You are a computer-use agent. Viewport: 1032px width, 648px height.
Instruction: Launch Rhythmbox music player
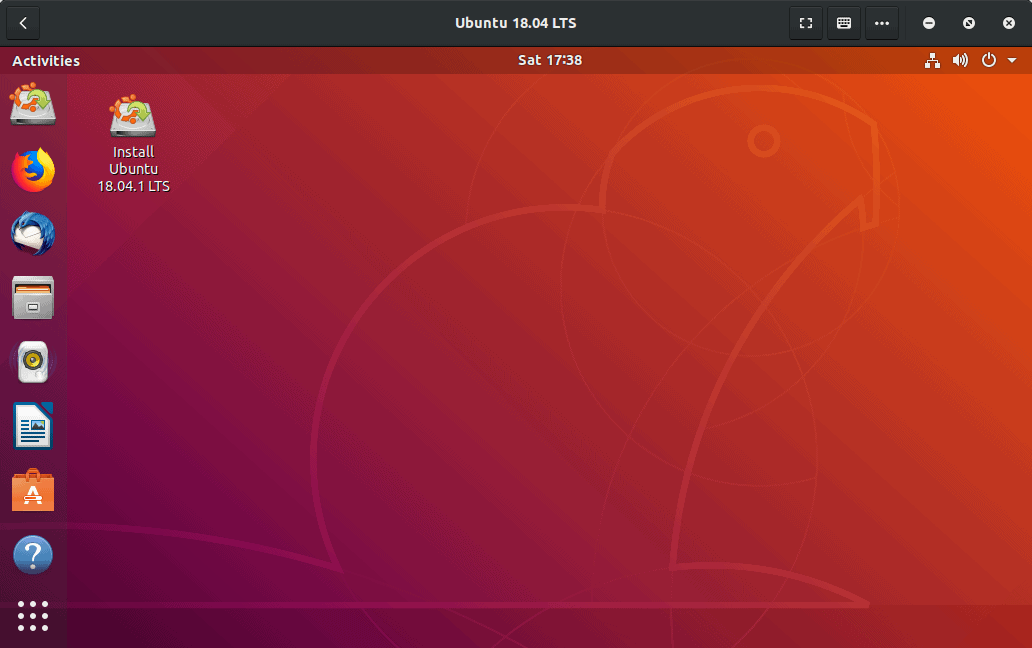tap(33, 361)
